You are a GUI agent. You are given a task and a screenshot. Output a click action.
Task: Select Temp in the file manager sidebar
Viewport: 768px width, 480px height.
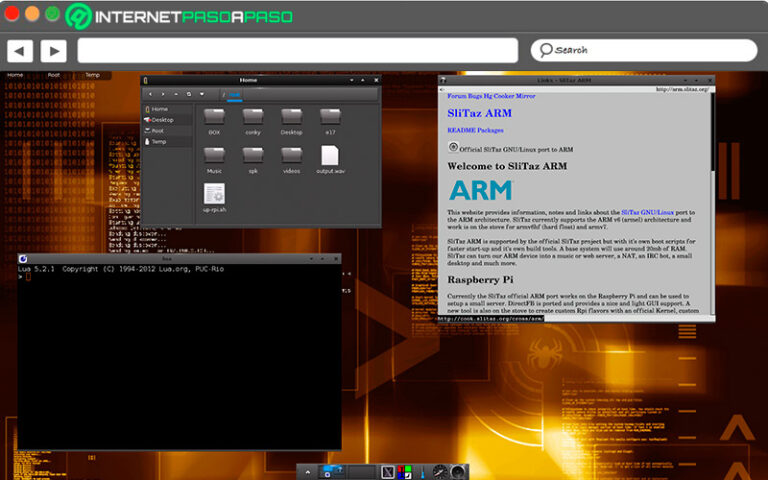[158, 142]
